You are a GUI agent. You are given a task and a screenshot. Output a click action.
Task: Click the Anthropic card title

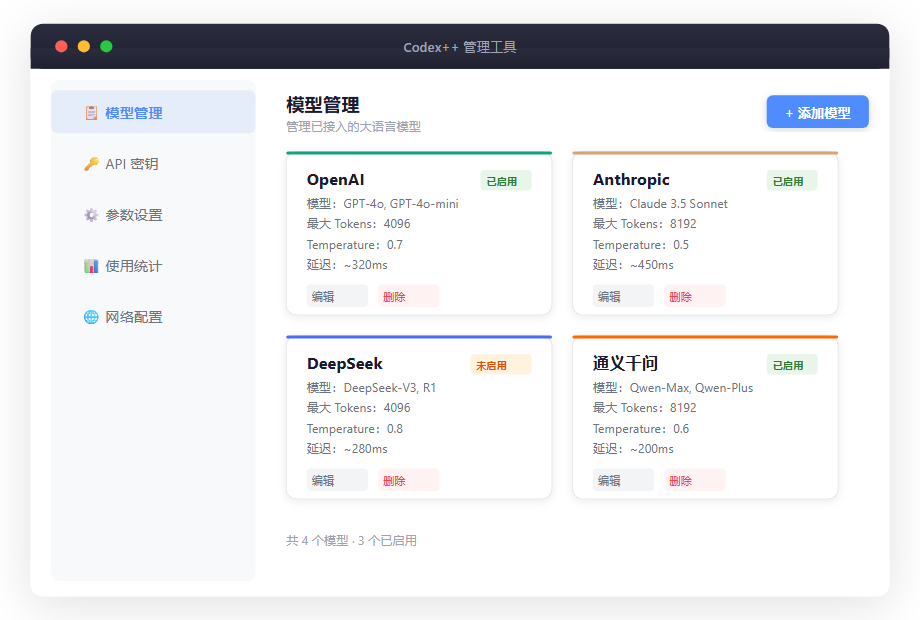point(631,179)
